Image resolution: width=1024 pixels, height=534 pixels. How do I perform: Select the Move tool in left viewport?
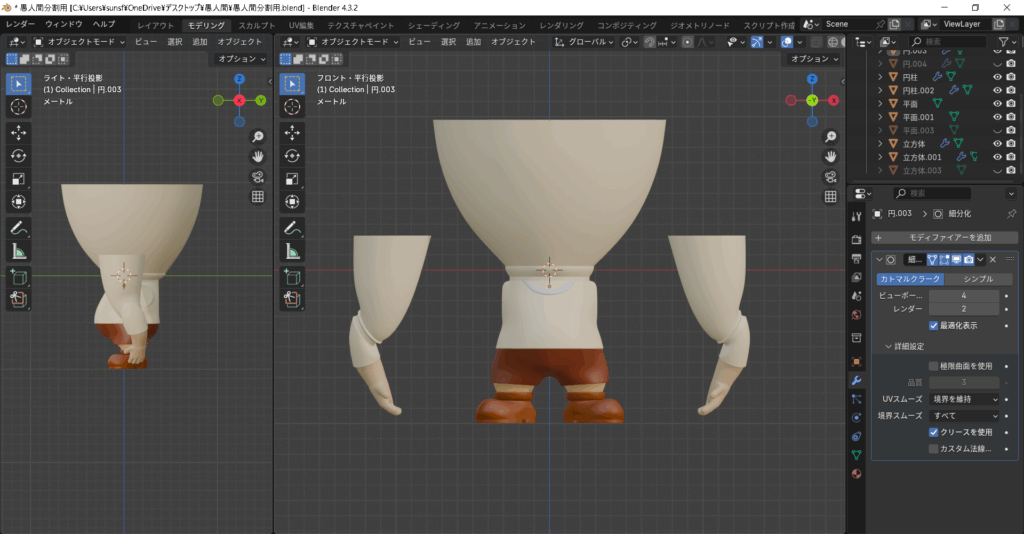19,132
